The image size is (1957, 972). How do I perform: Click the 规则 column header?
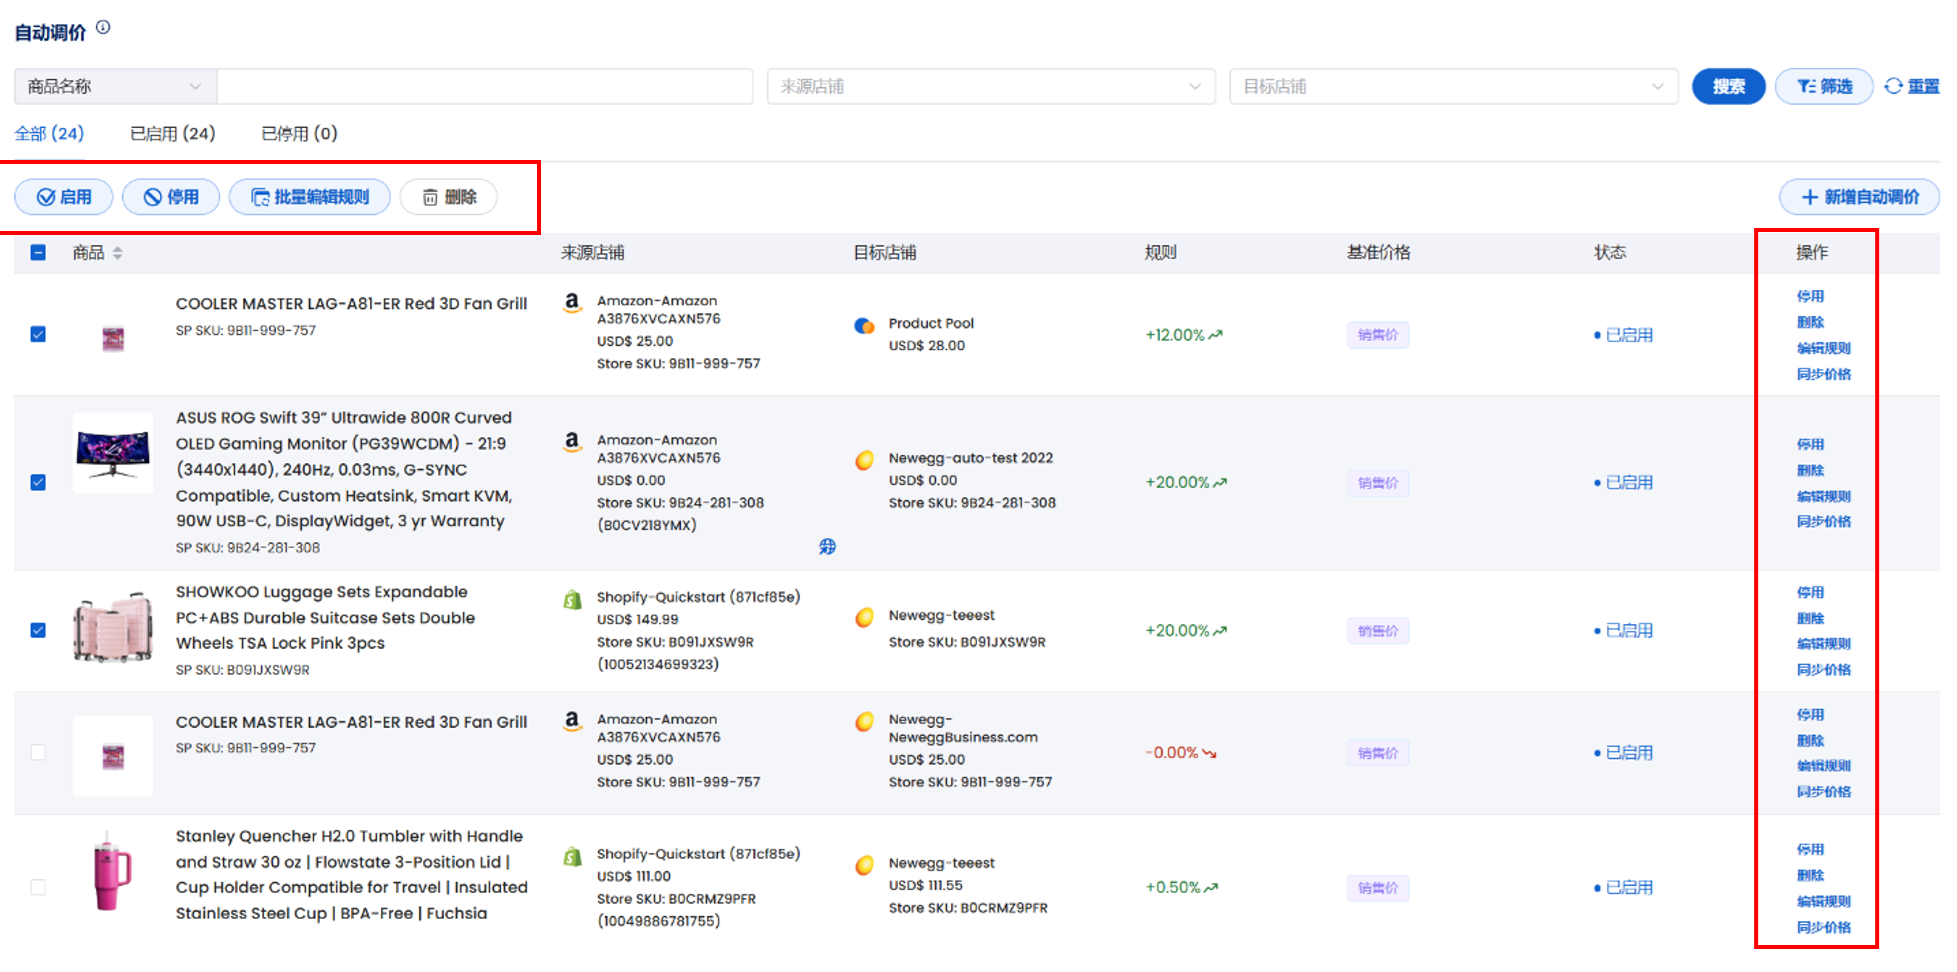(x=1160, y=252)
